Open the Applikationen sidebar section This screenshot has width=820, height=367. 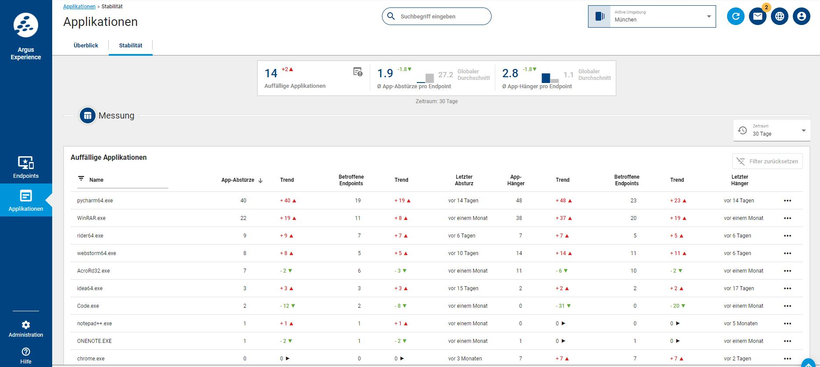[26, 201]
